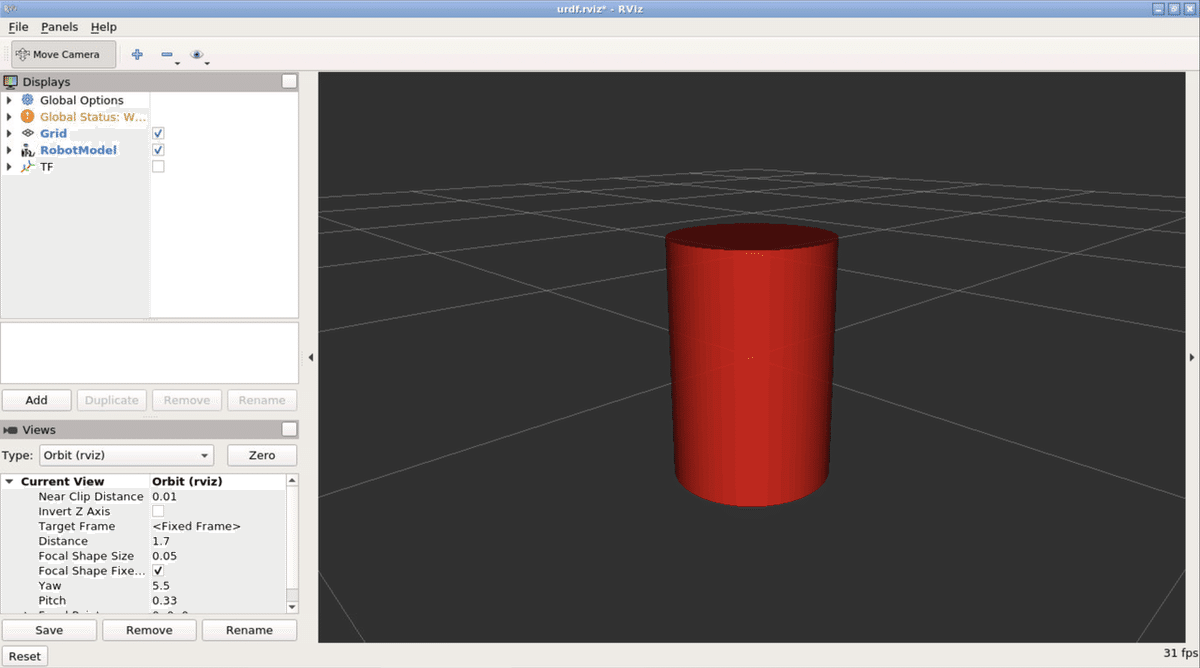Expand the RobotModel display properties

pyautogui.click(x=9, y=150)
